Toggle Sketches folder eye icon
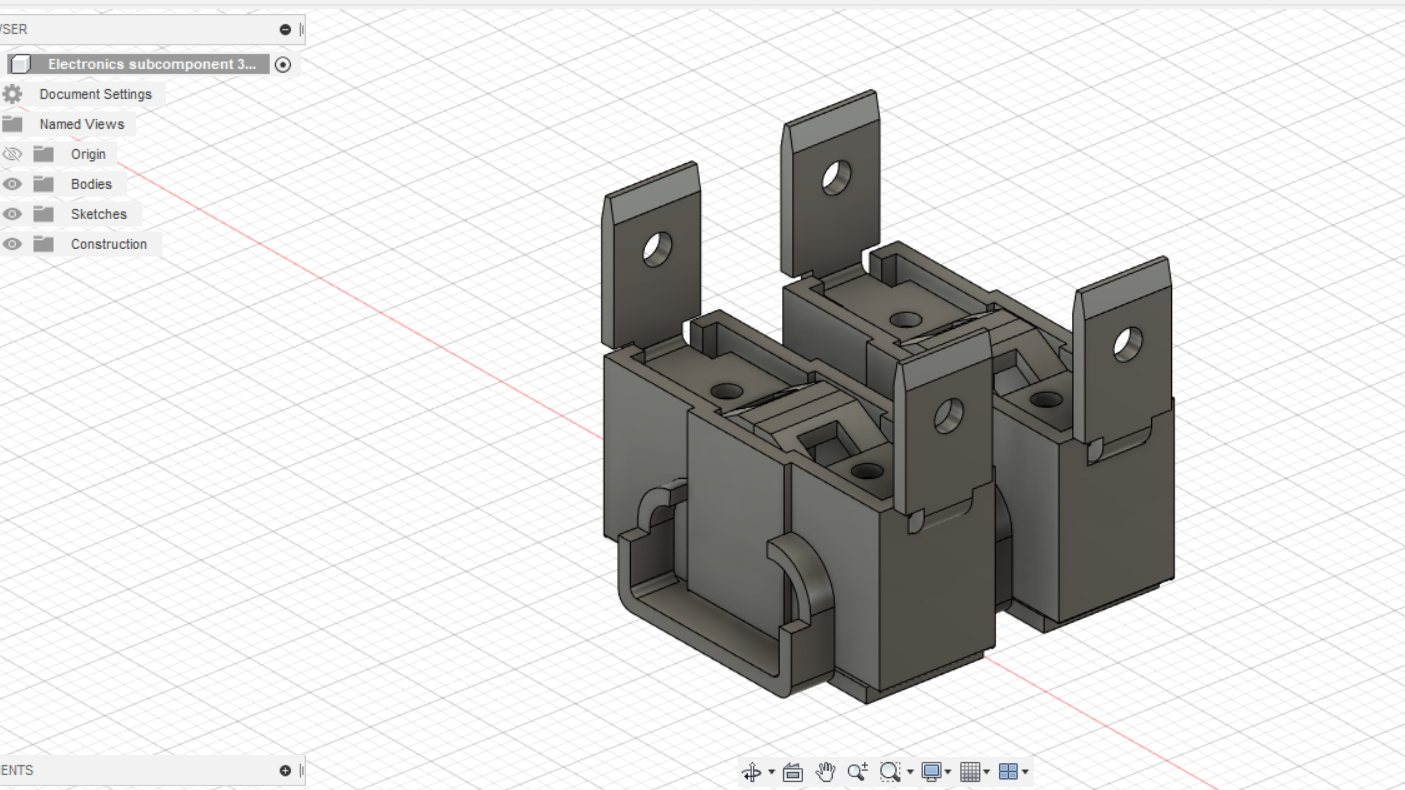The height and width of the screenshot is (790, 1405). pyautogui.click(x=12, y=214)
